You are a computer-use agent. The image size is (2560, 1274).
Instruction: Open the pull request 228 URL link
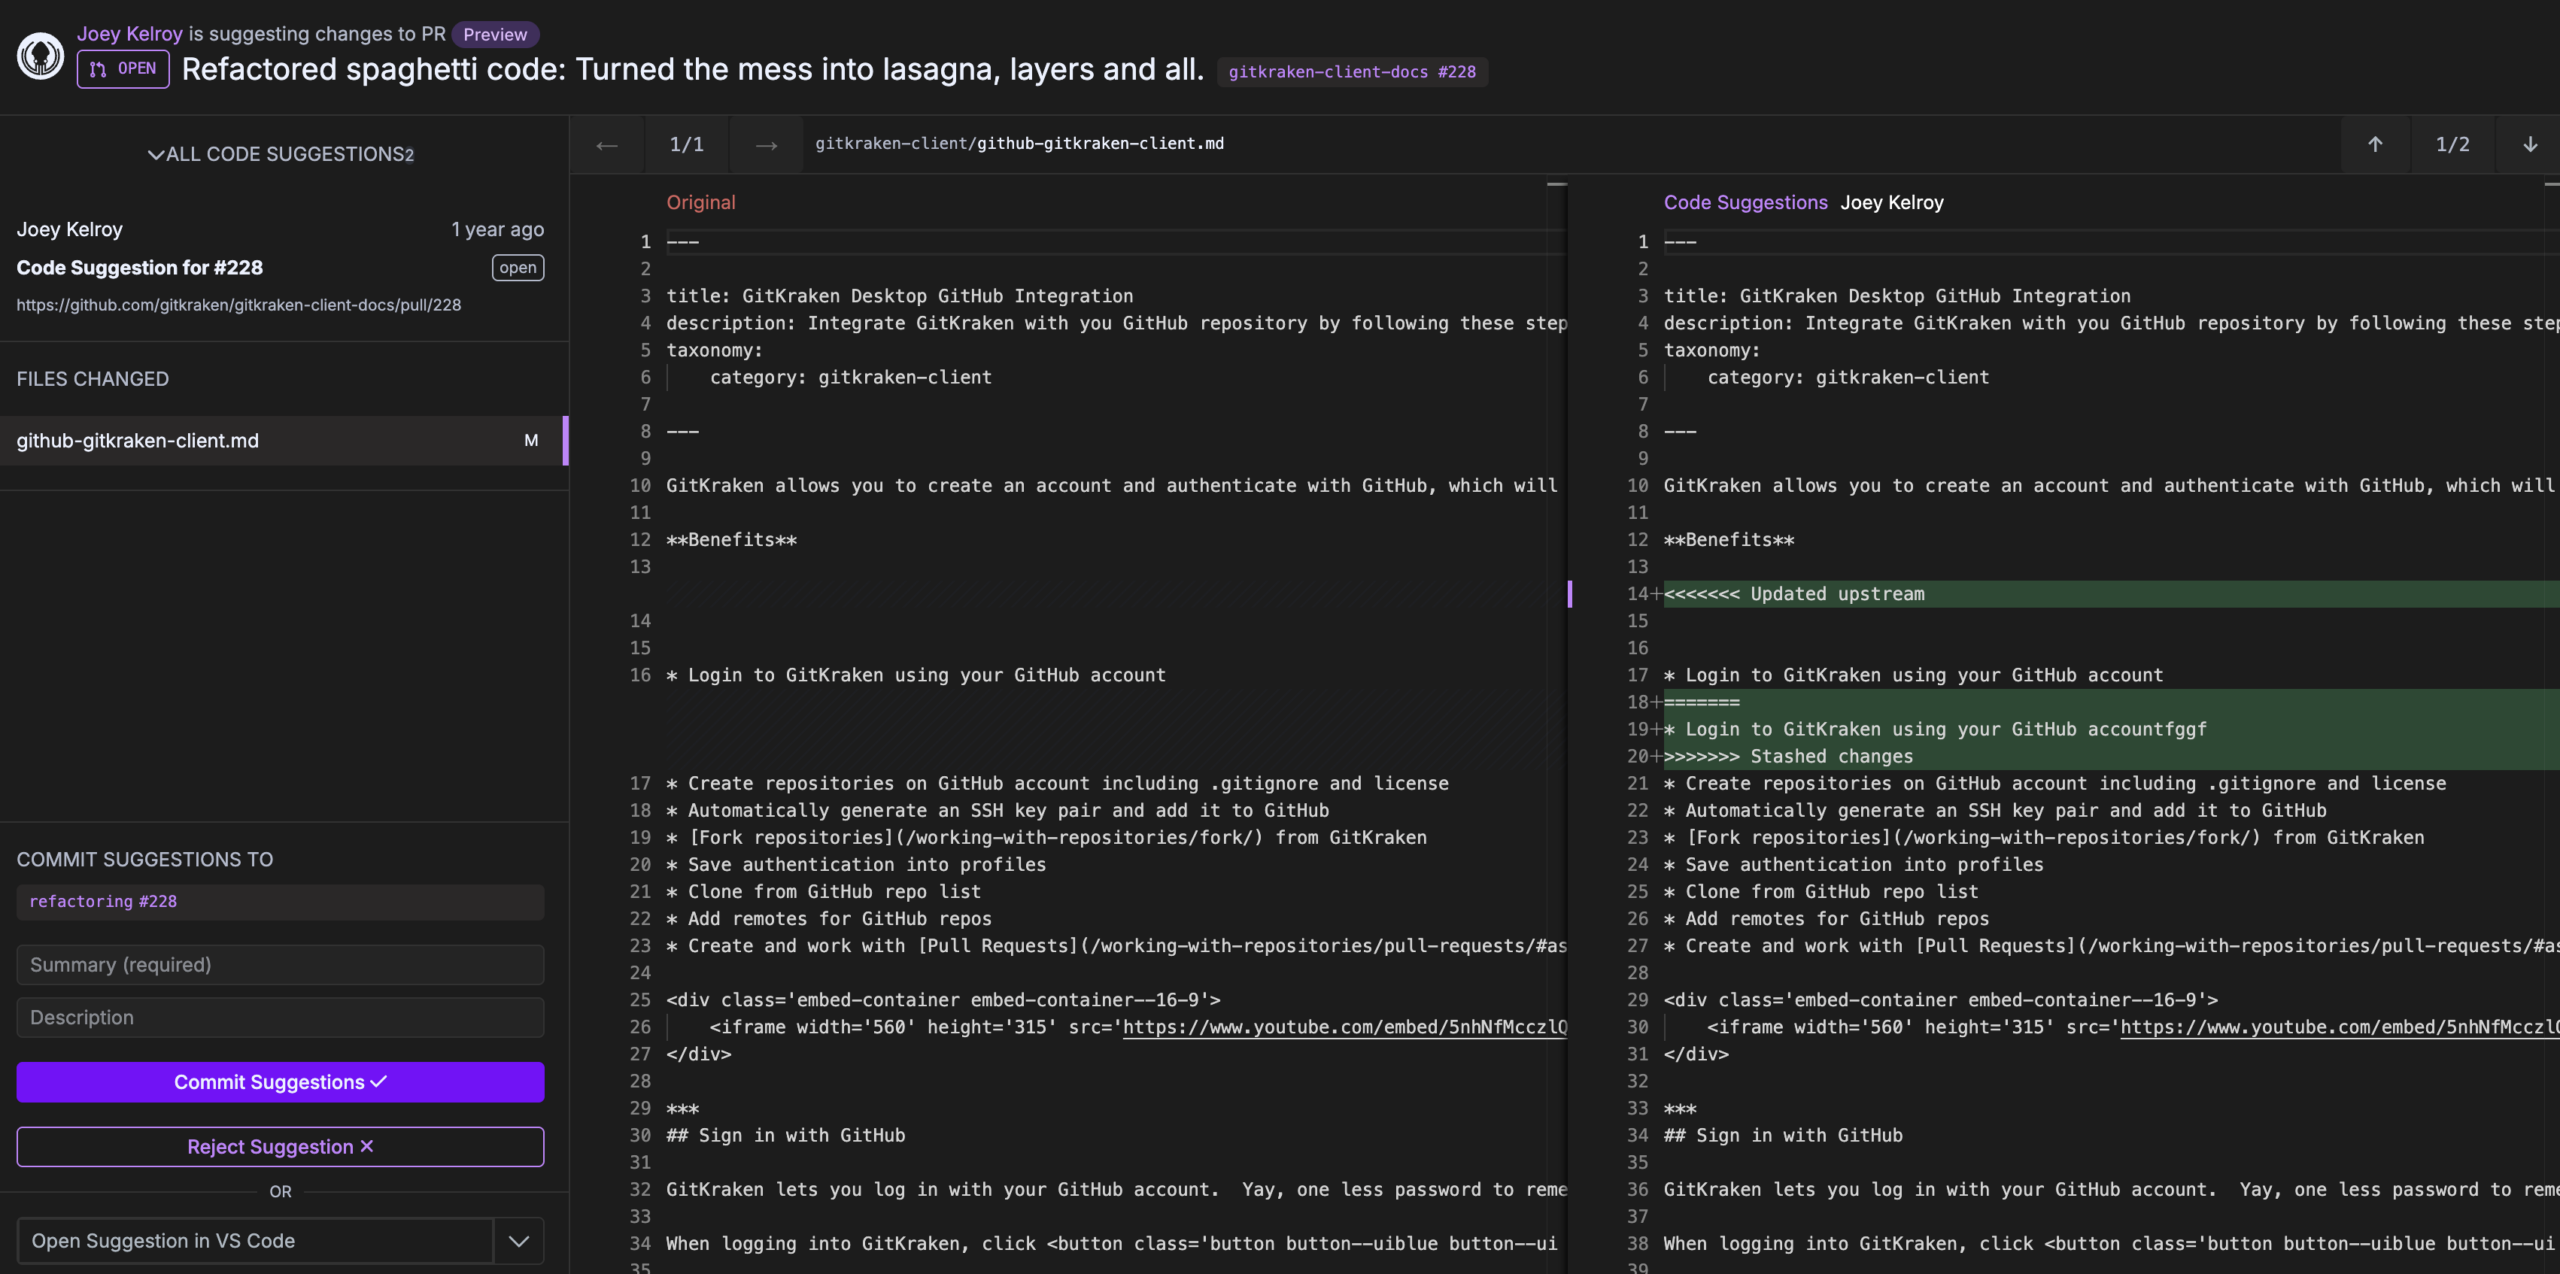tap(239, 304)
